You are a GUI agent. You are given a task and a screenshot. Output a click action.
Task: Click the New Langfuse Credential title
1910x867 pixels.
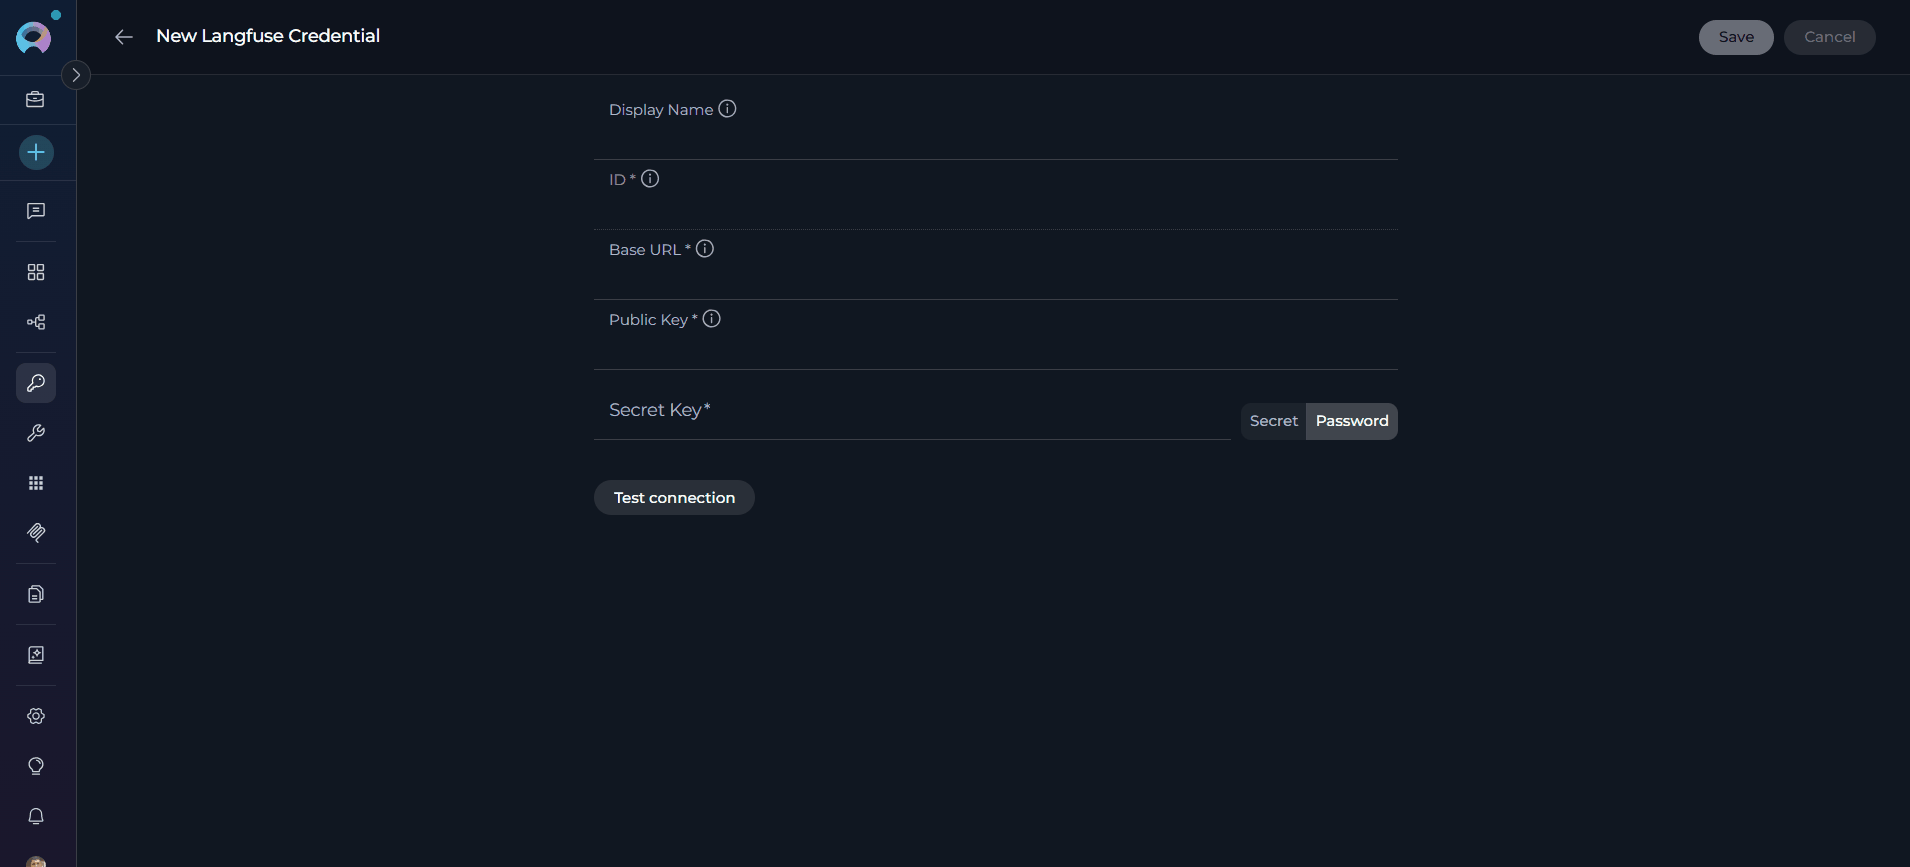click(268, 36)
